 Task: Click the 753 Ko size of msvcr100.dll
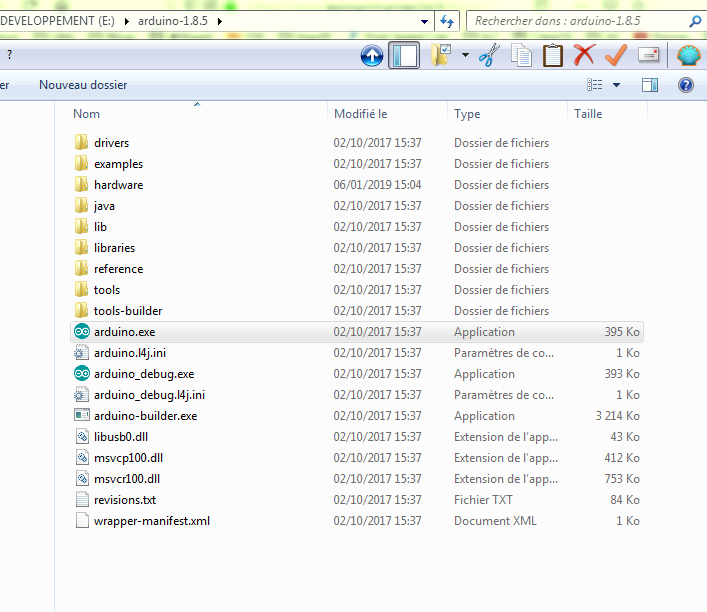tap(622, 479)
